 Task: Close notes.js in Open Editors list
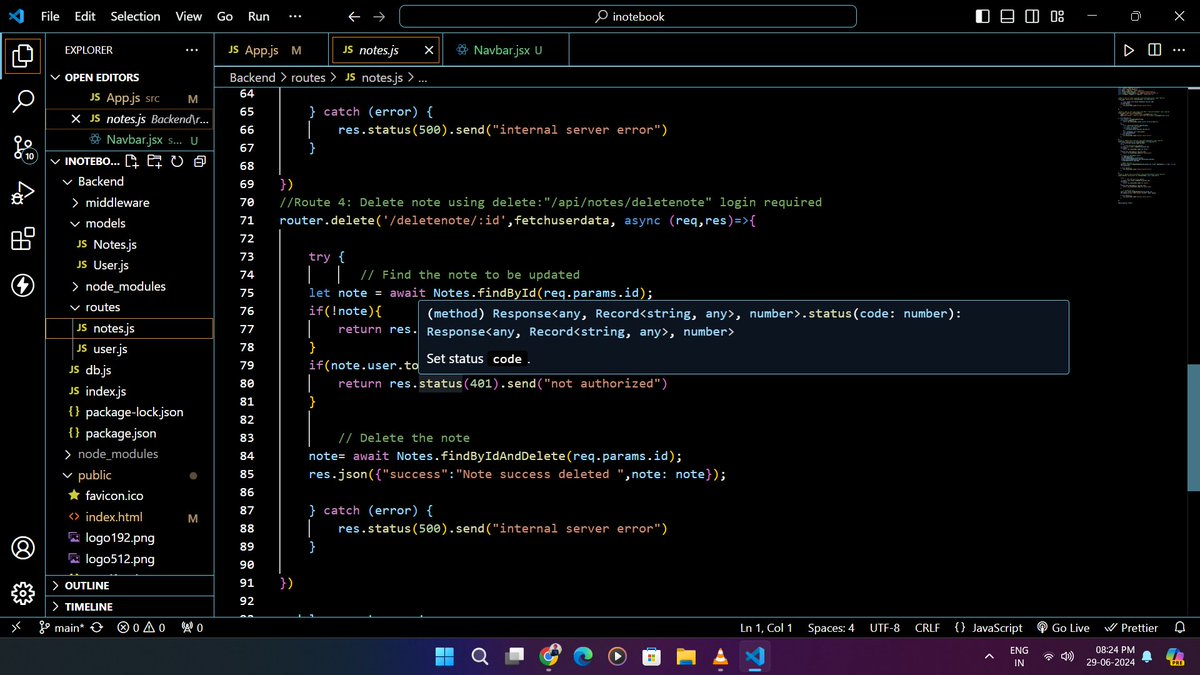(x=76, y=119)
